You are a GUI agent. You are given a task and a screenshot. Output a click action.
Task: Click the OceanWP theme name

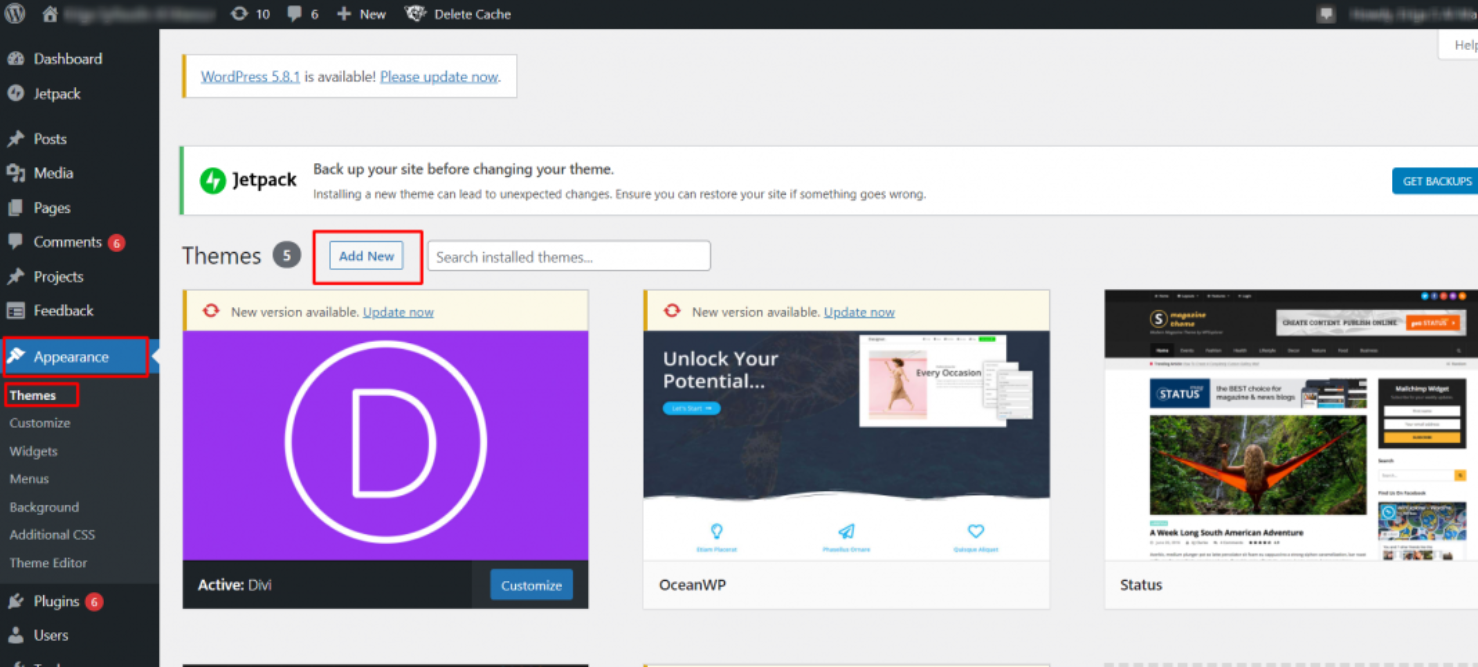pyautogui.click(x=692, y=585)
